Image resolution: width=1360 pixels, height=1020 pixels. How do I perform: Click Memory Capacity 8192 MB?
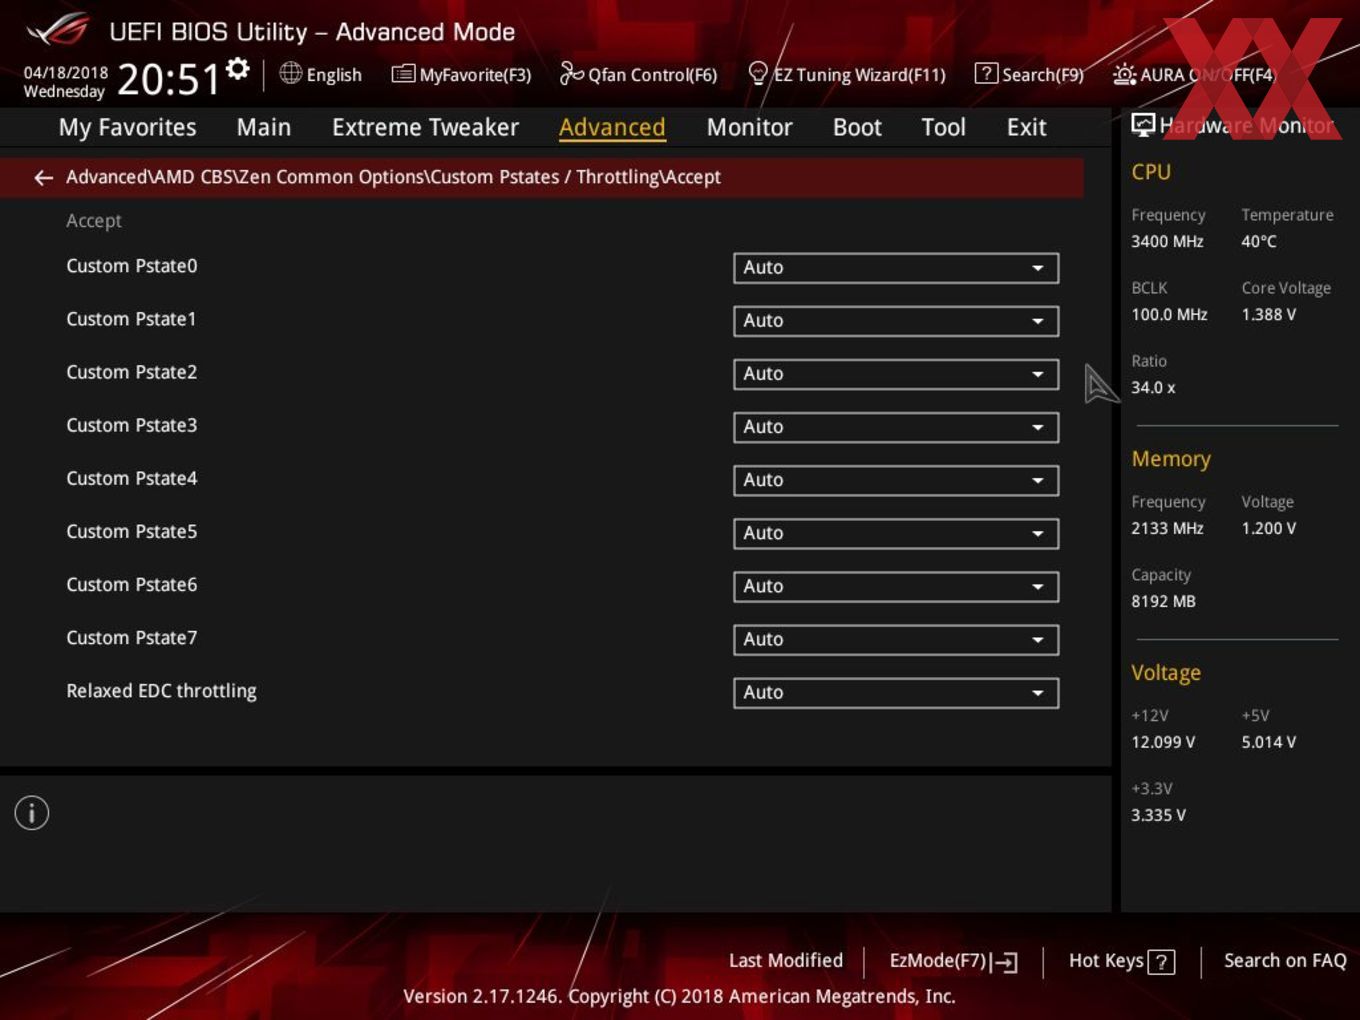[x=1163, y=601]
